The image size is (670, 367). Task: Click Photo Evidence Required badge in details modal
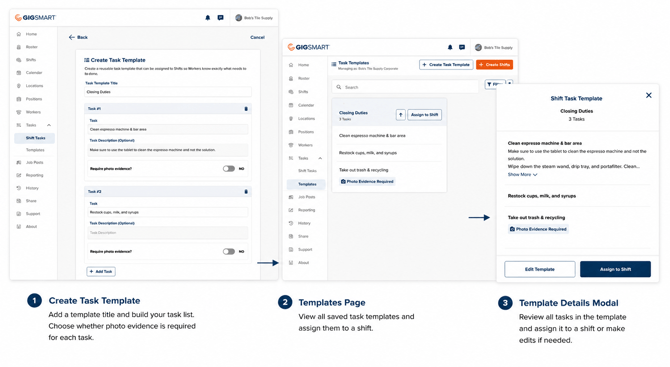point(538,229)
